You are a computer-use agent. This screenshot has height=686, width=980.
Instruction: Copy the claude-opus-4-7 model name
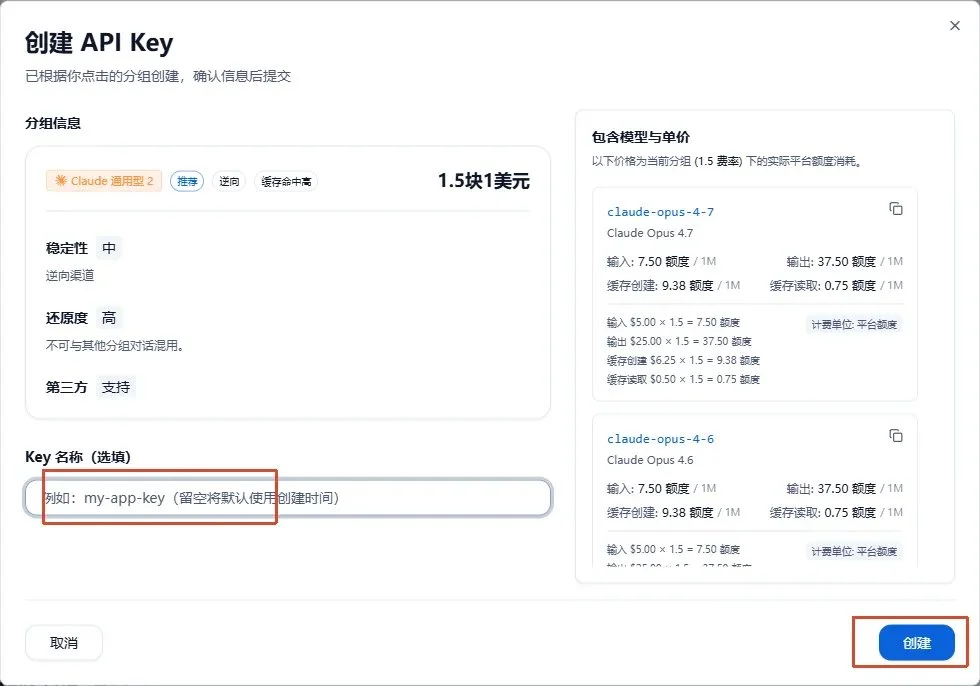tap(896, 209)
